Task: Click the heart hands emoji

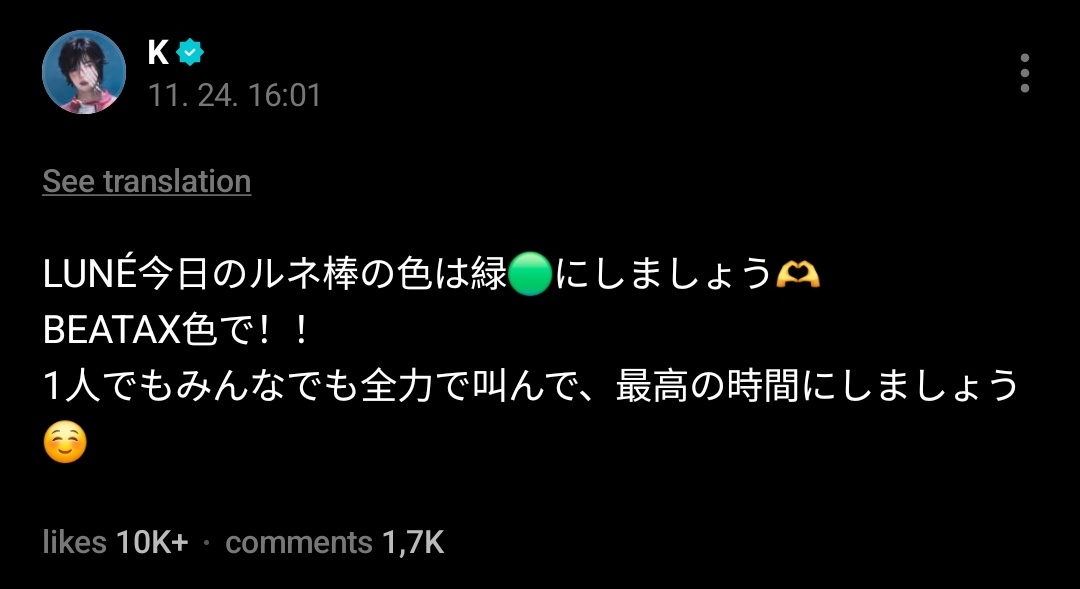Action: [x=798, y=274]
